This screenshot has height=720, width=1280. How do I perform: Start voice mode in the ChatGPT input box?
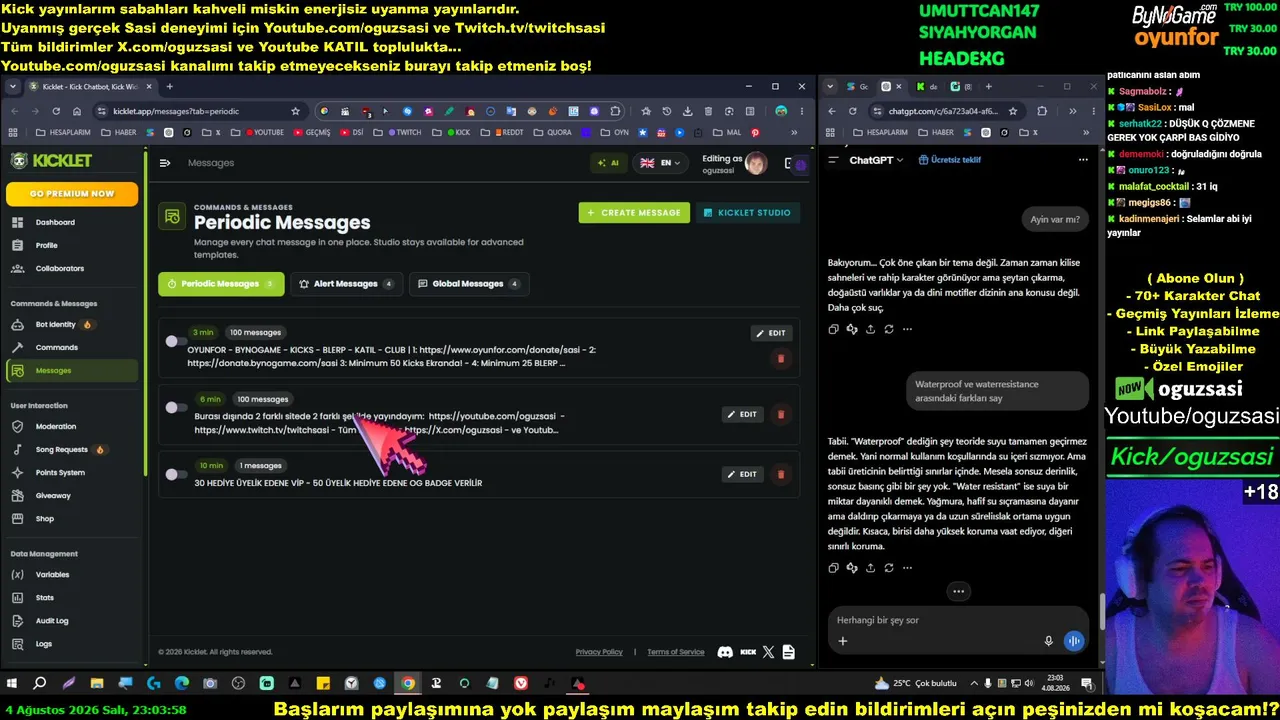click(x=1074, y=641)
